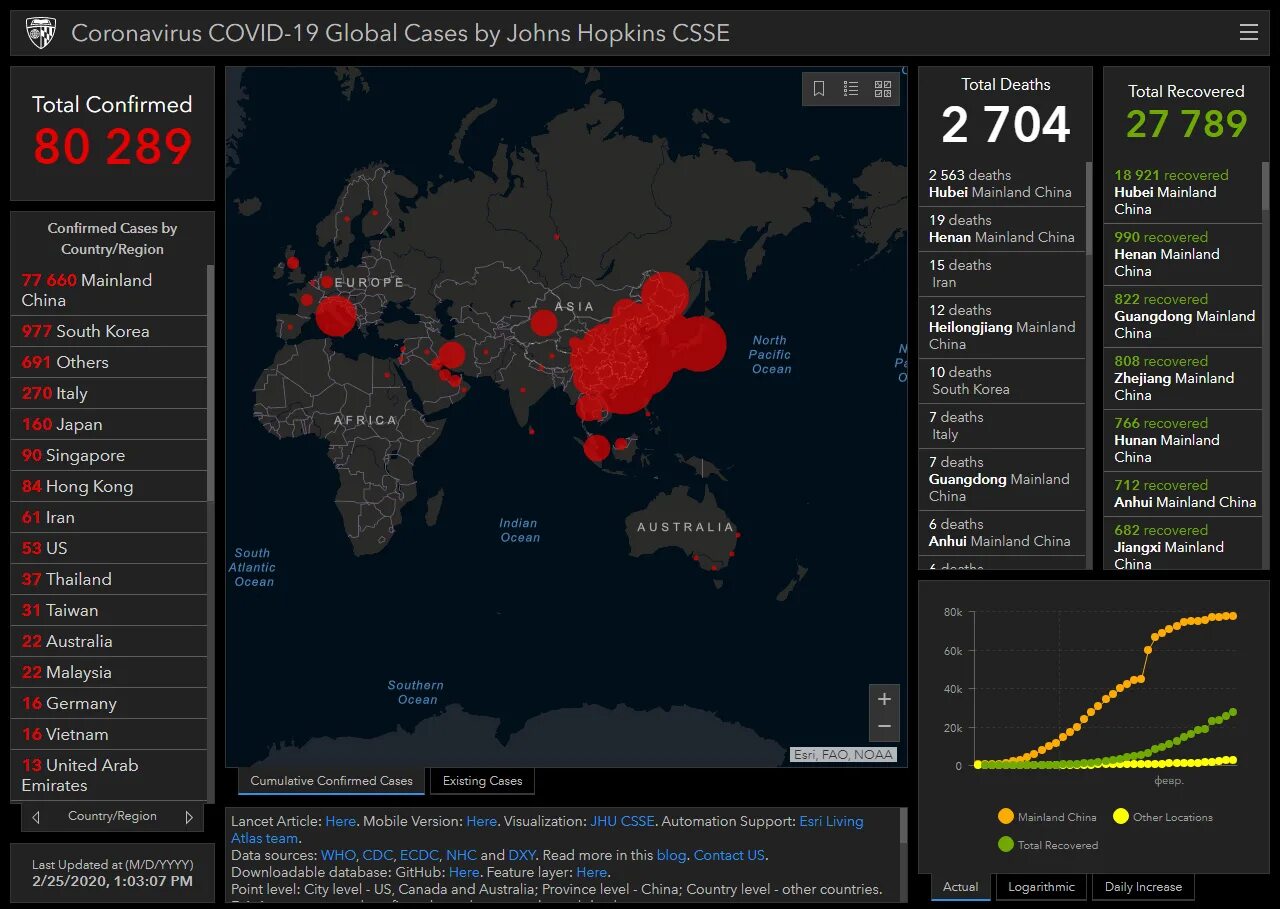Open the DXY data source link
This screenshot has width=1280, height=909.
tap(521, 855)
